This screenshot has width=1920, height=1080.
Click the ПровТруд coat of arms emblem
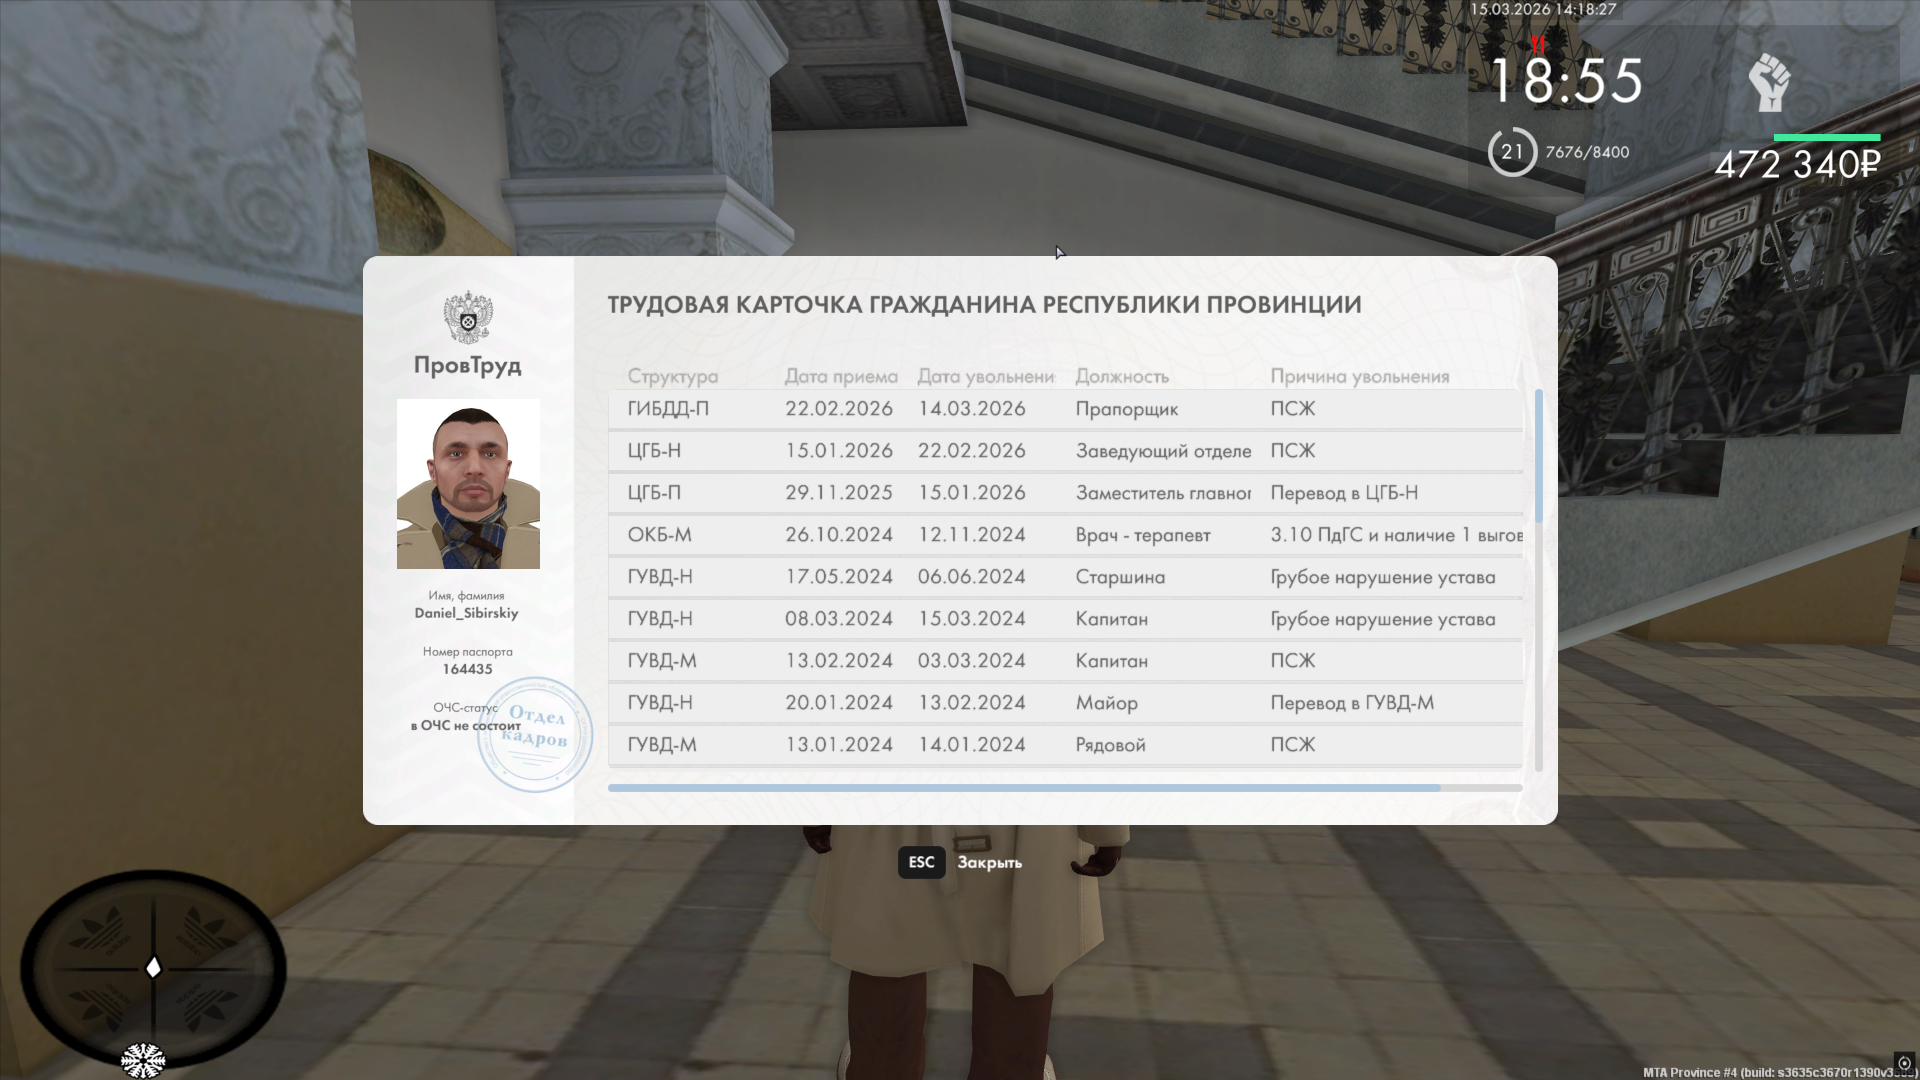(x=468, y=318)
